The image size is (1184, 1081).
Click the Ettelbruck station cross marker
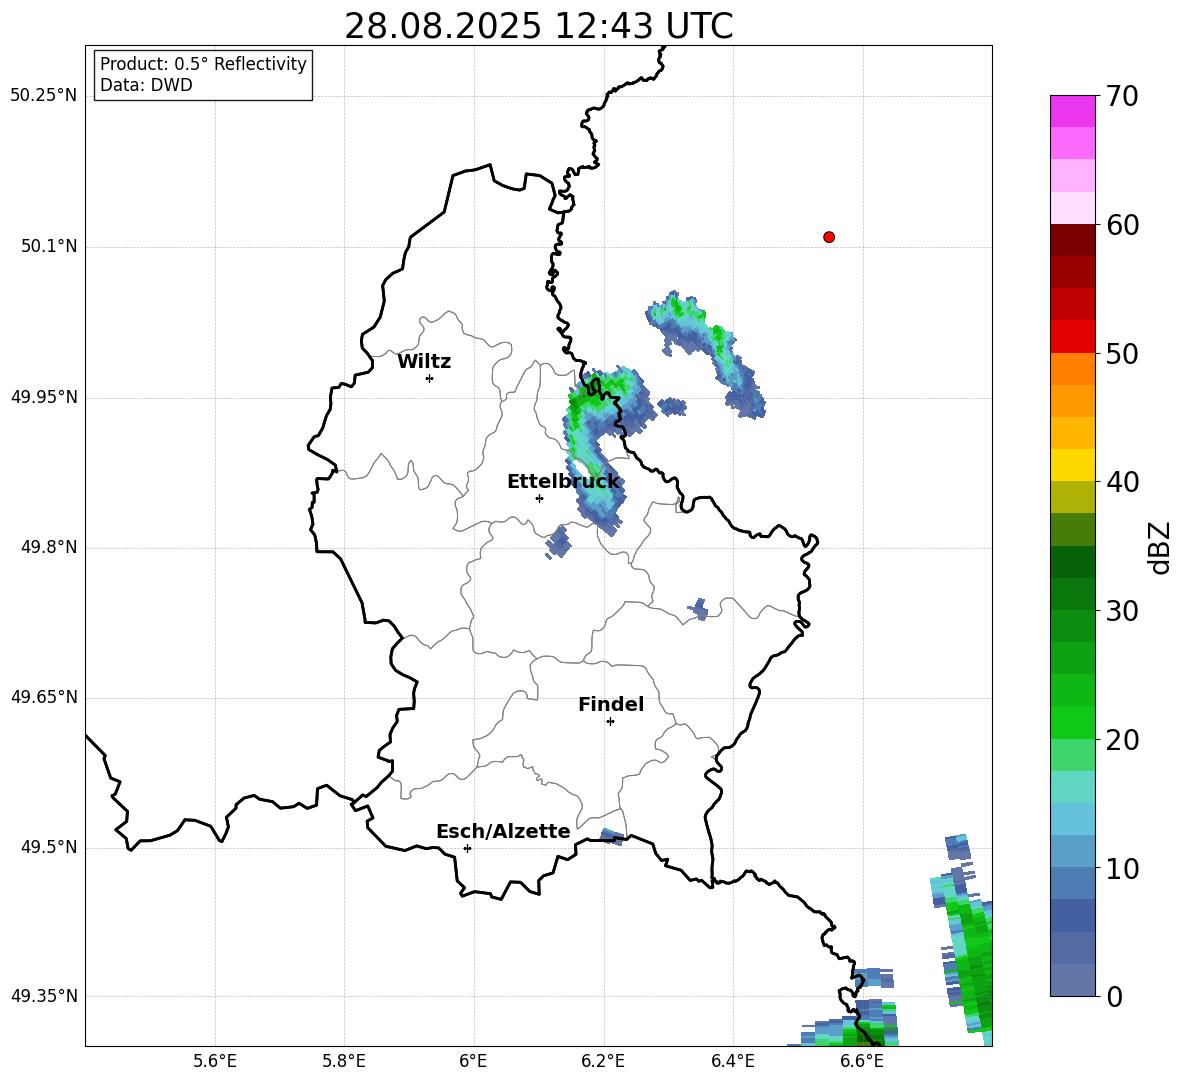tap(539, 498)
